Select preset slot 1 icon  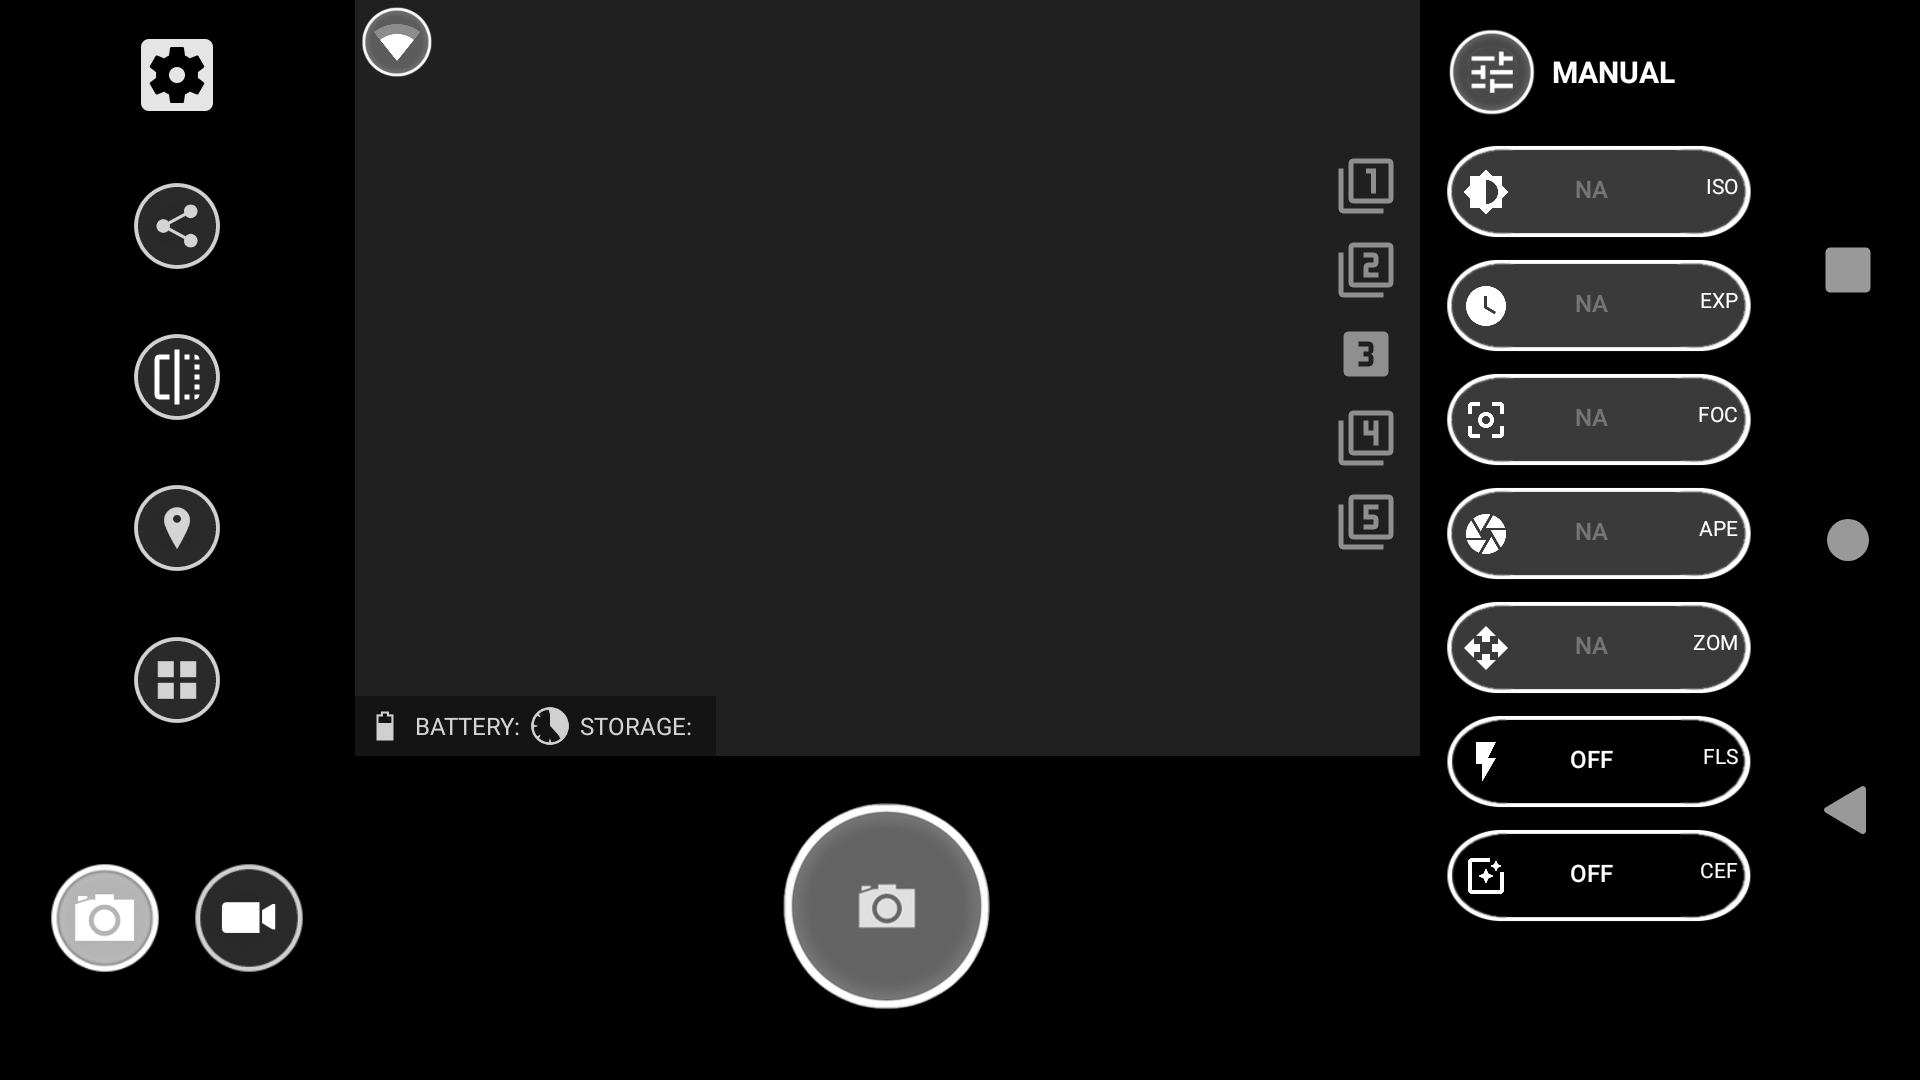[1366, 186]
